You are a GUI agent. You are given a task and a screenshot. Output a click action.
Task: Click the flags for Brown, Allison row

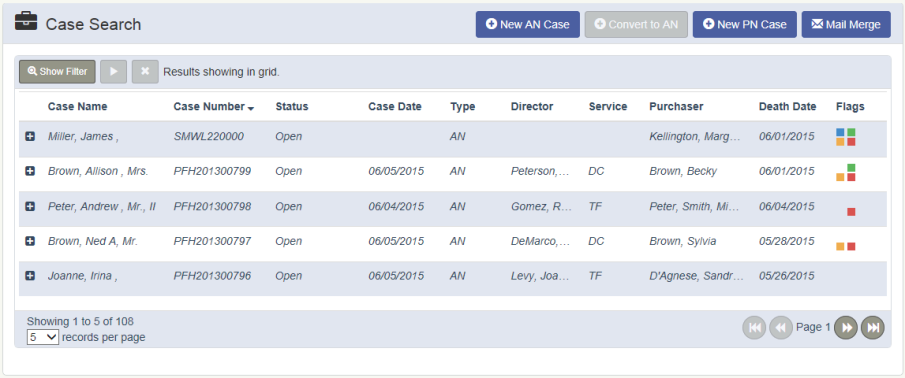tap(846, 172)
